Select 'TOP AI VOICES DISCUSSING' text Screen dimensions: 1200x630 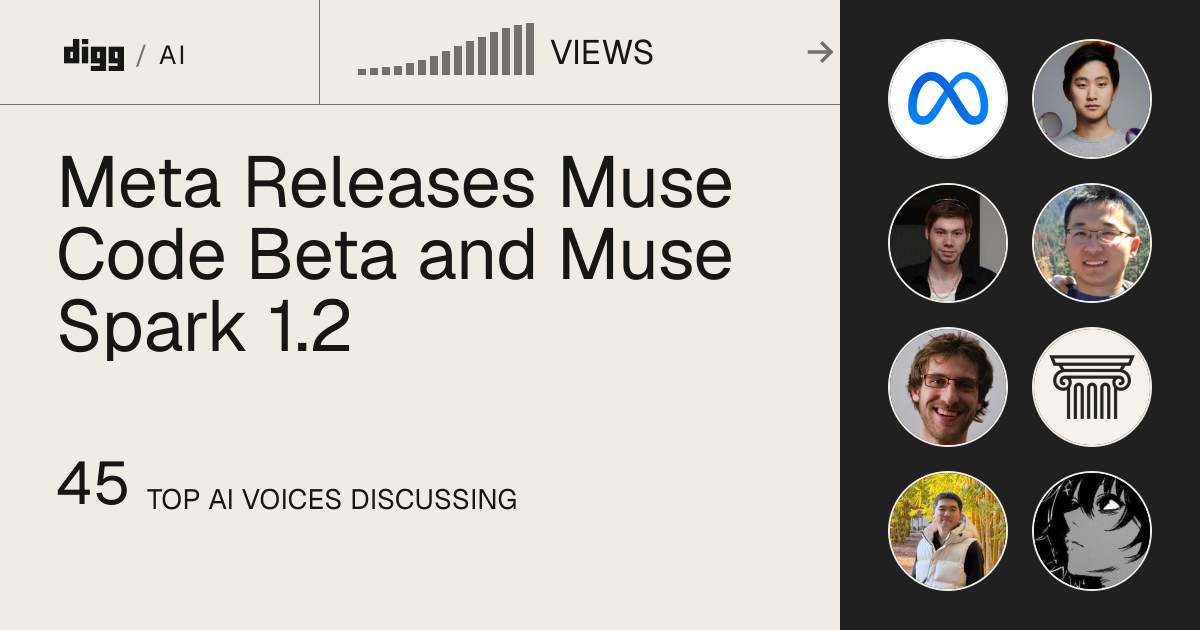click(332, 499)
